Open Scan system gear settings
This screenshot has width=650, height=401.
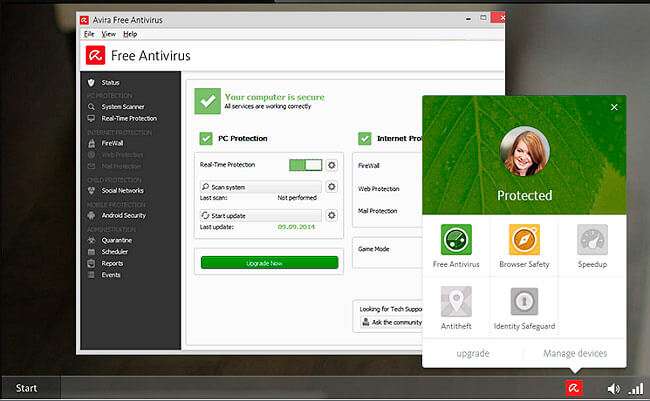tap(331, 187)
